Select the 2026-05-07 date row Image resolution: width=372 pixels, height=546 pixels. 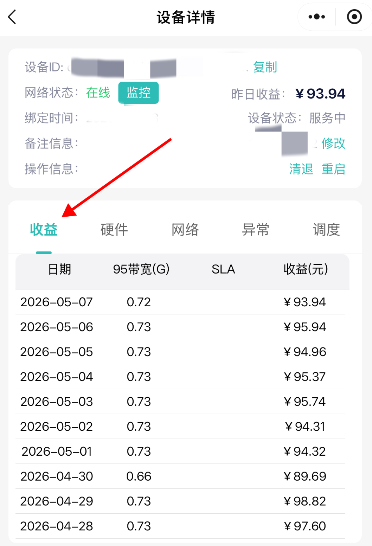click(x=180, y=302)
